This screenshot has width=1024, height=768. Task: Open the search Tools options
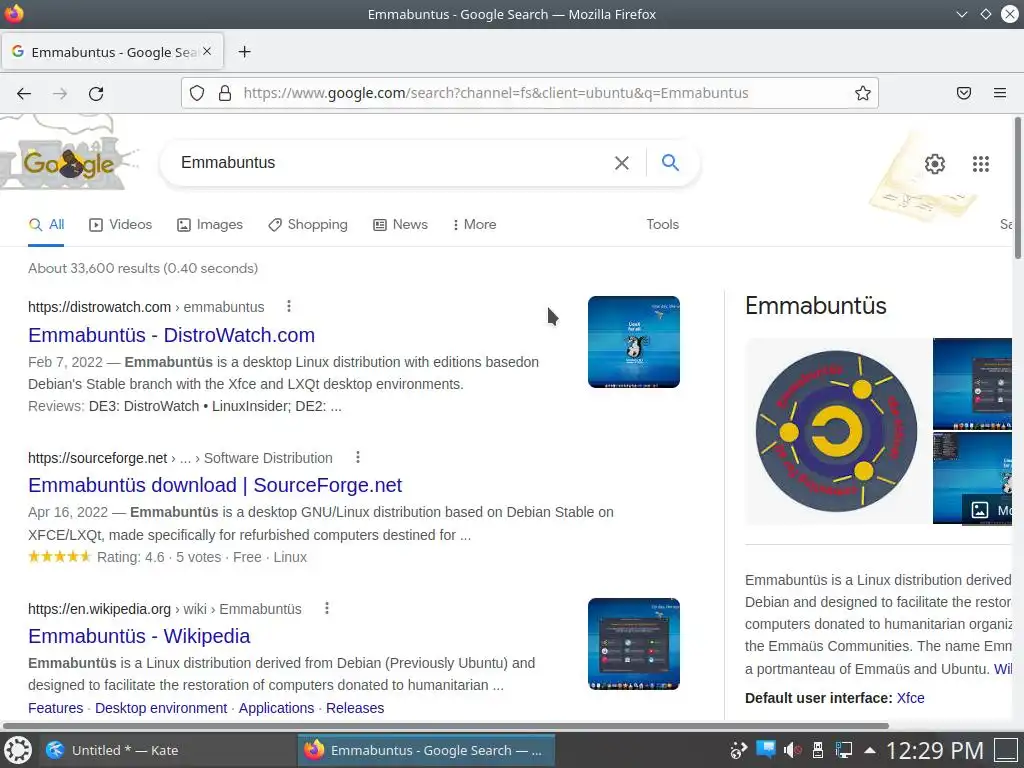click(663, 225)
